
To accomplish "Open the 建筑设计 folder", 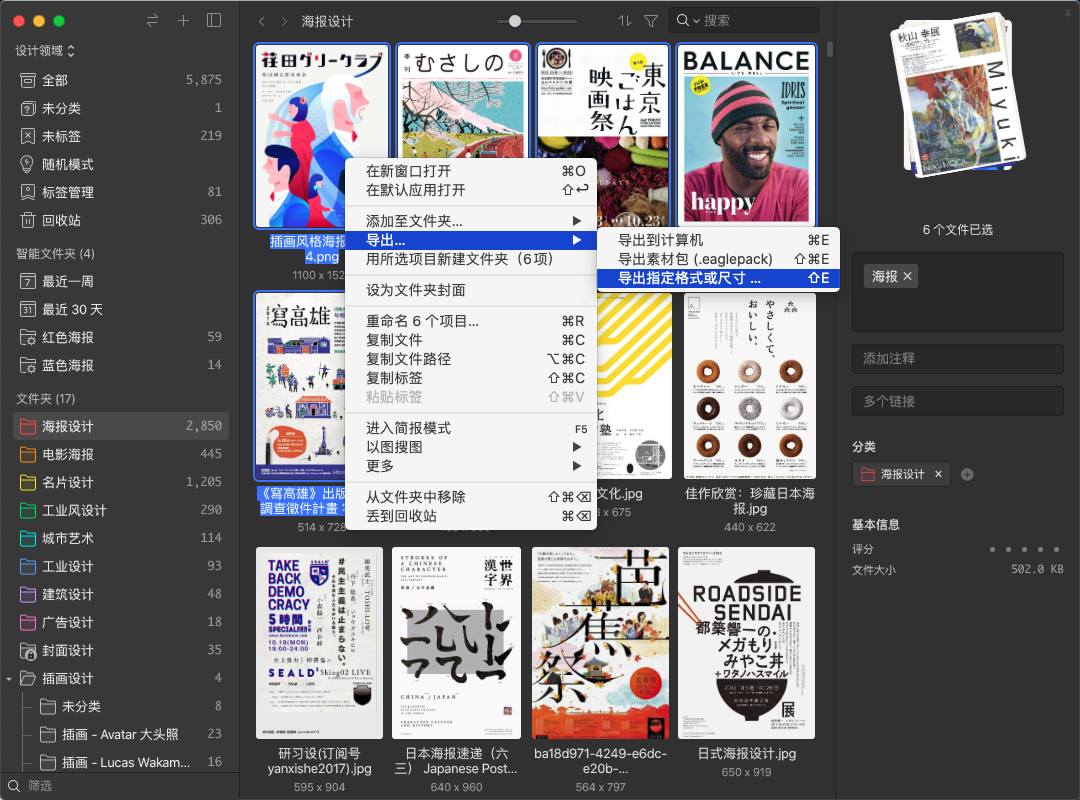I will pyautogui.click(x=121, y=594).
